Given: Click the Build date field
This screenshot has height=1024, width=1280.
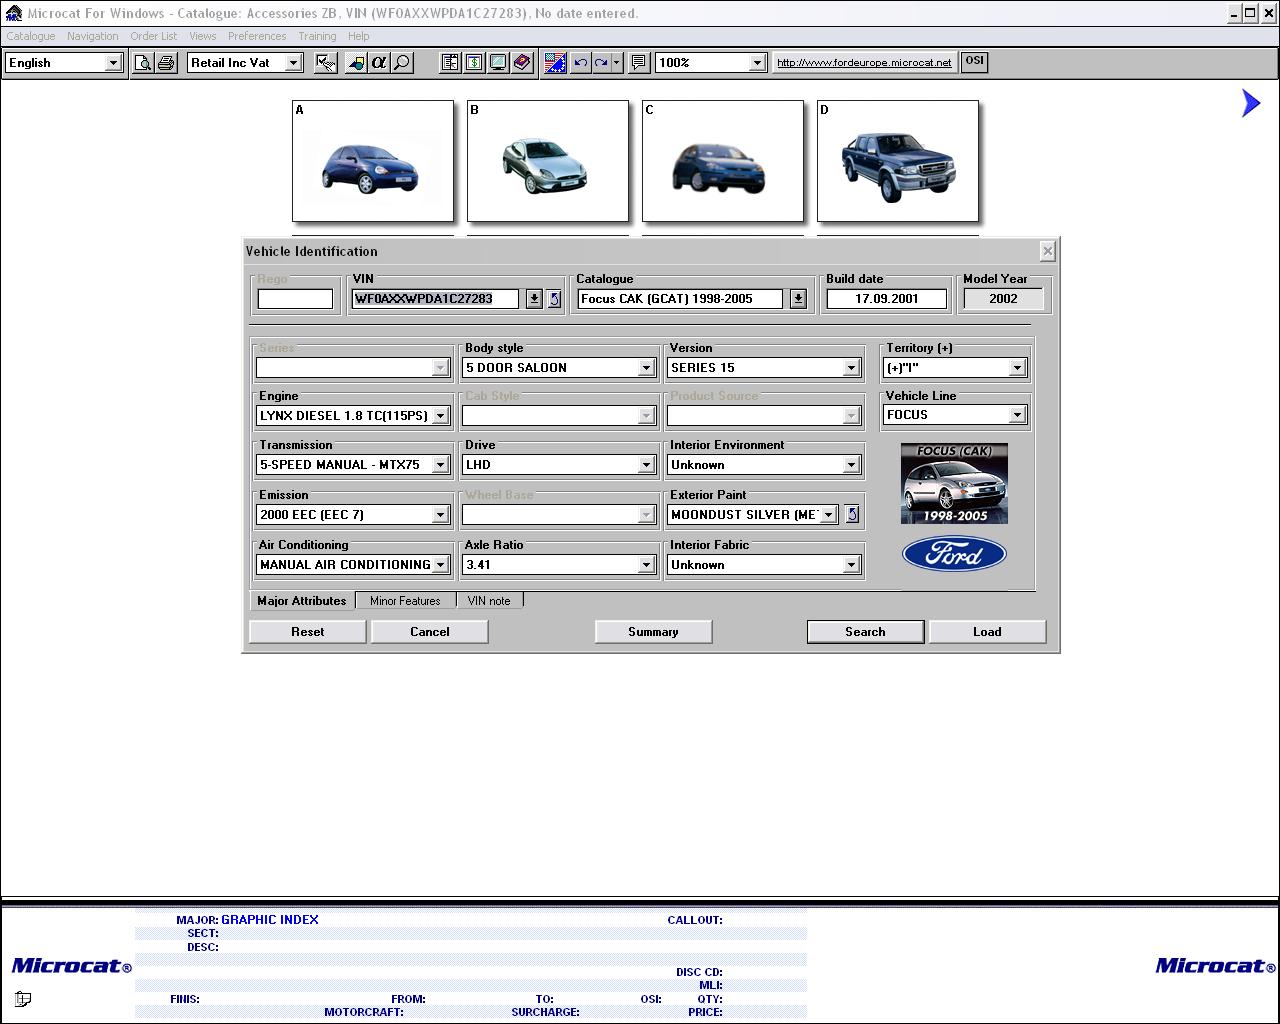Looking at the screenshot, I should [x=887, y=299].
